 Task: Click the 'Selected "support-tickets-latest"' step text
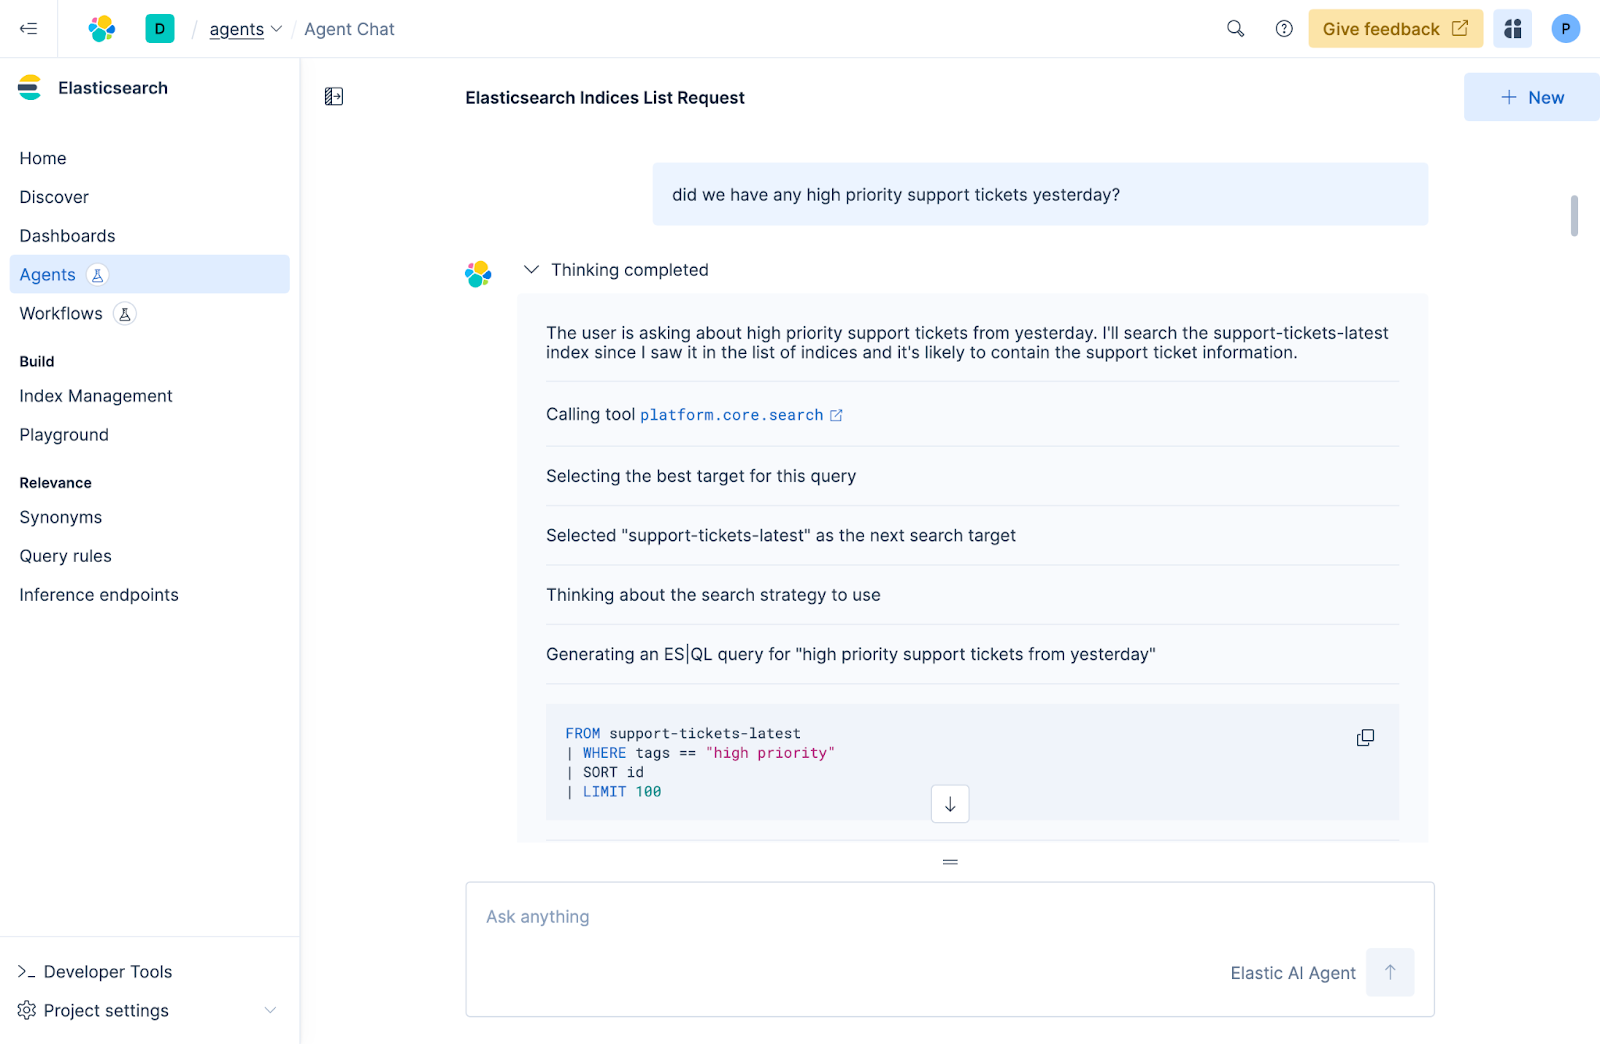tap(781, 536)
